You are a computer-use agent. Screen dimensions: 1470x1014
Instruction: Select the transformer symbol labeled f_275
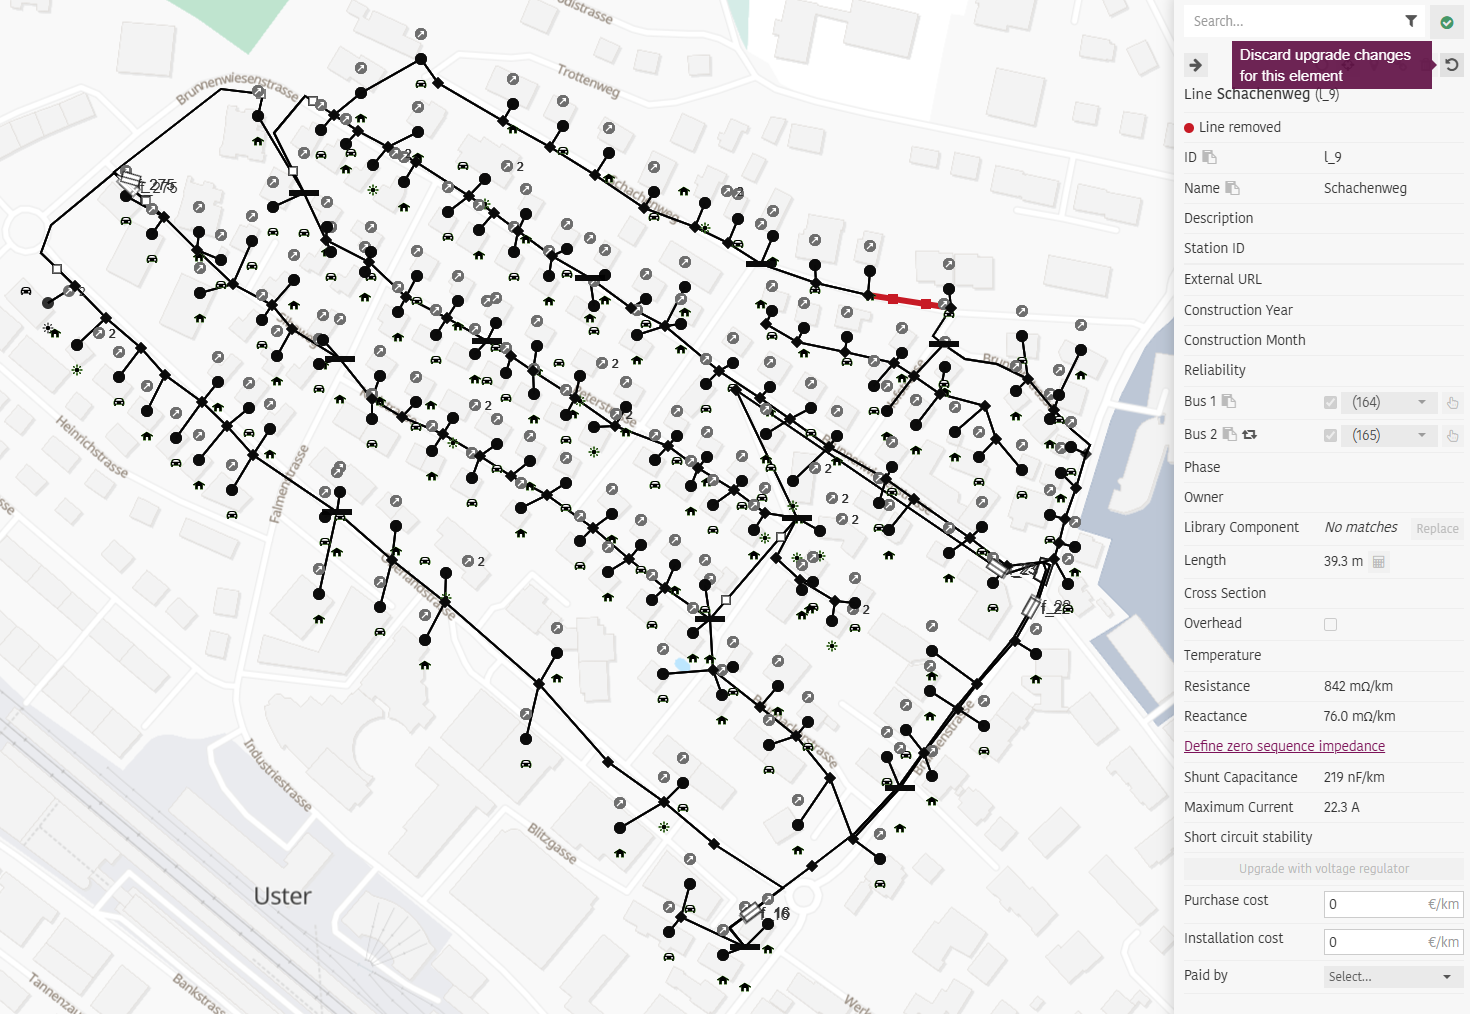tap(131, 181)
